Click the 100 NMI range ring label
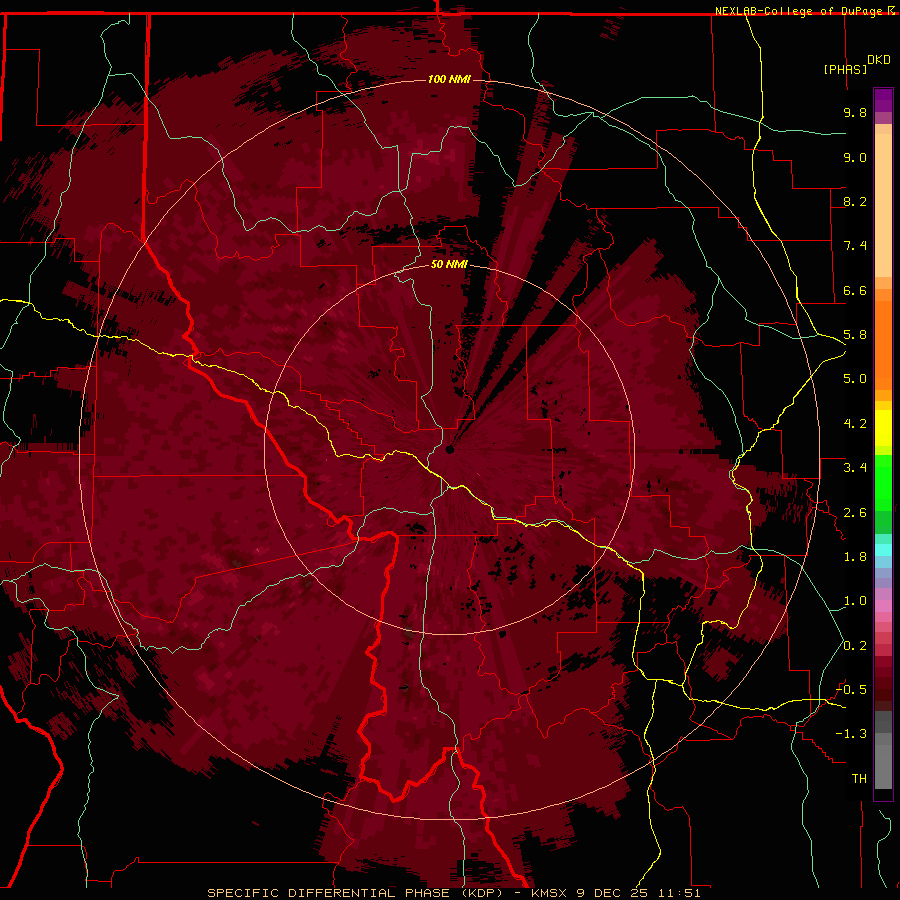The width and height of the screenshot is (900, 900). click(449, 79)
